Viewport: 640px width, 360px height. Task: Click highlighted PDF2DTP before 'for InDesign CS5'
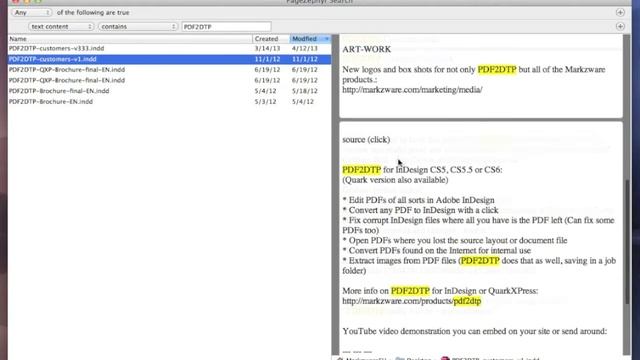click(x=362, y=170)
